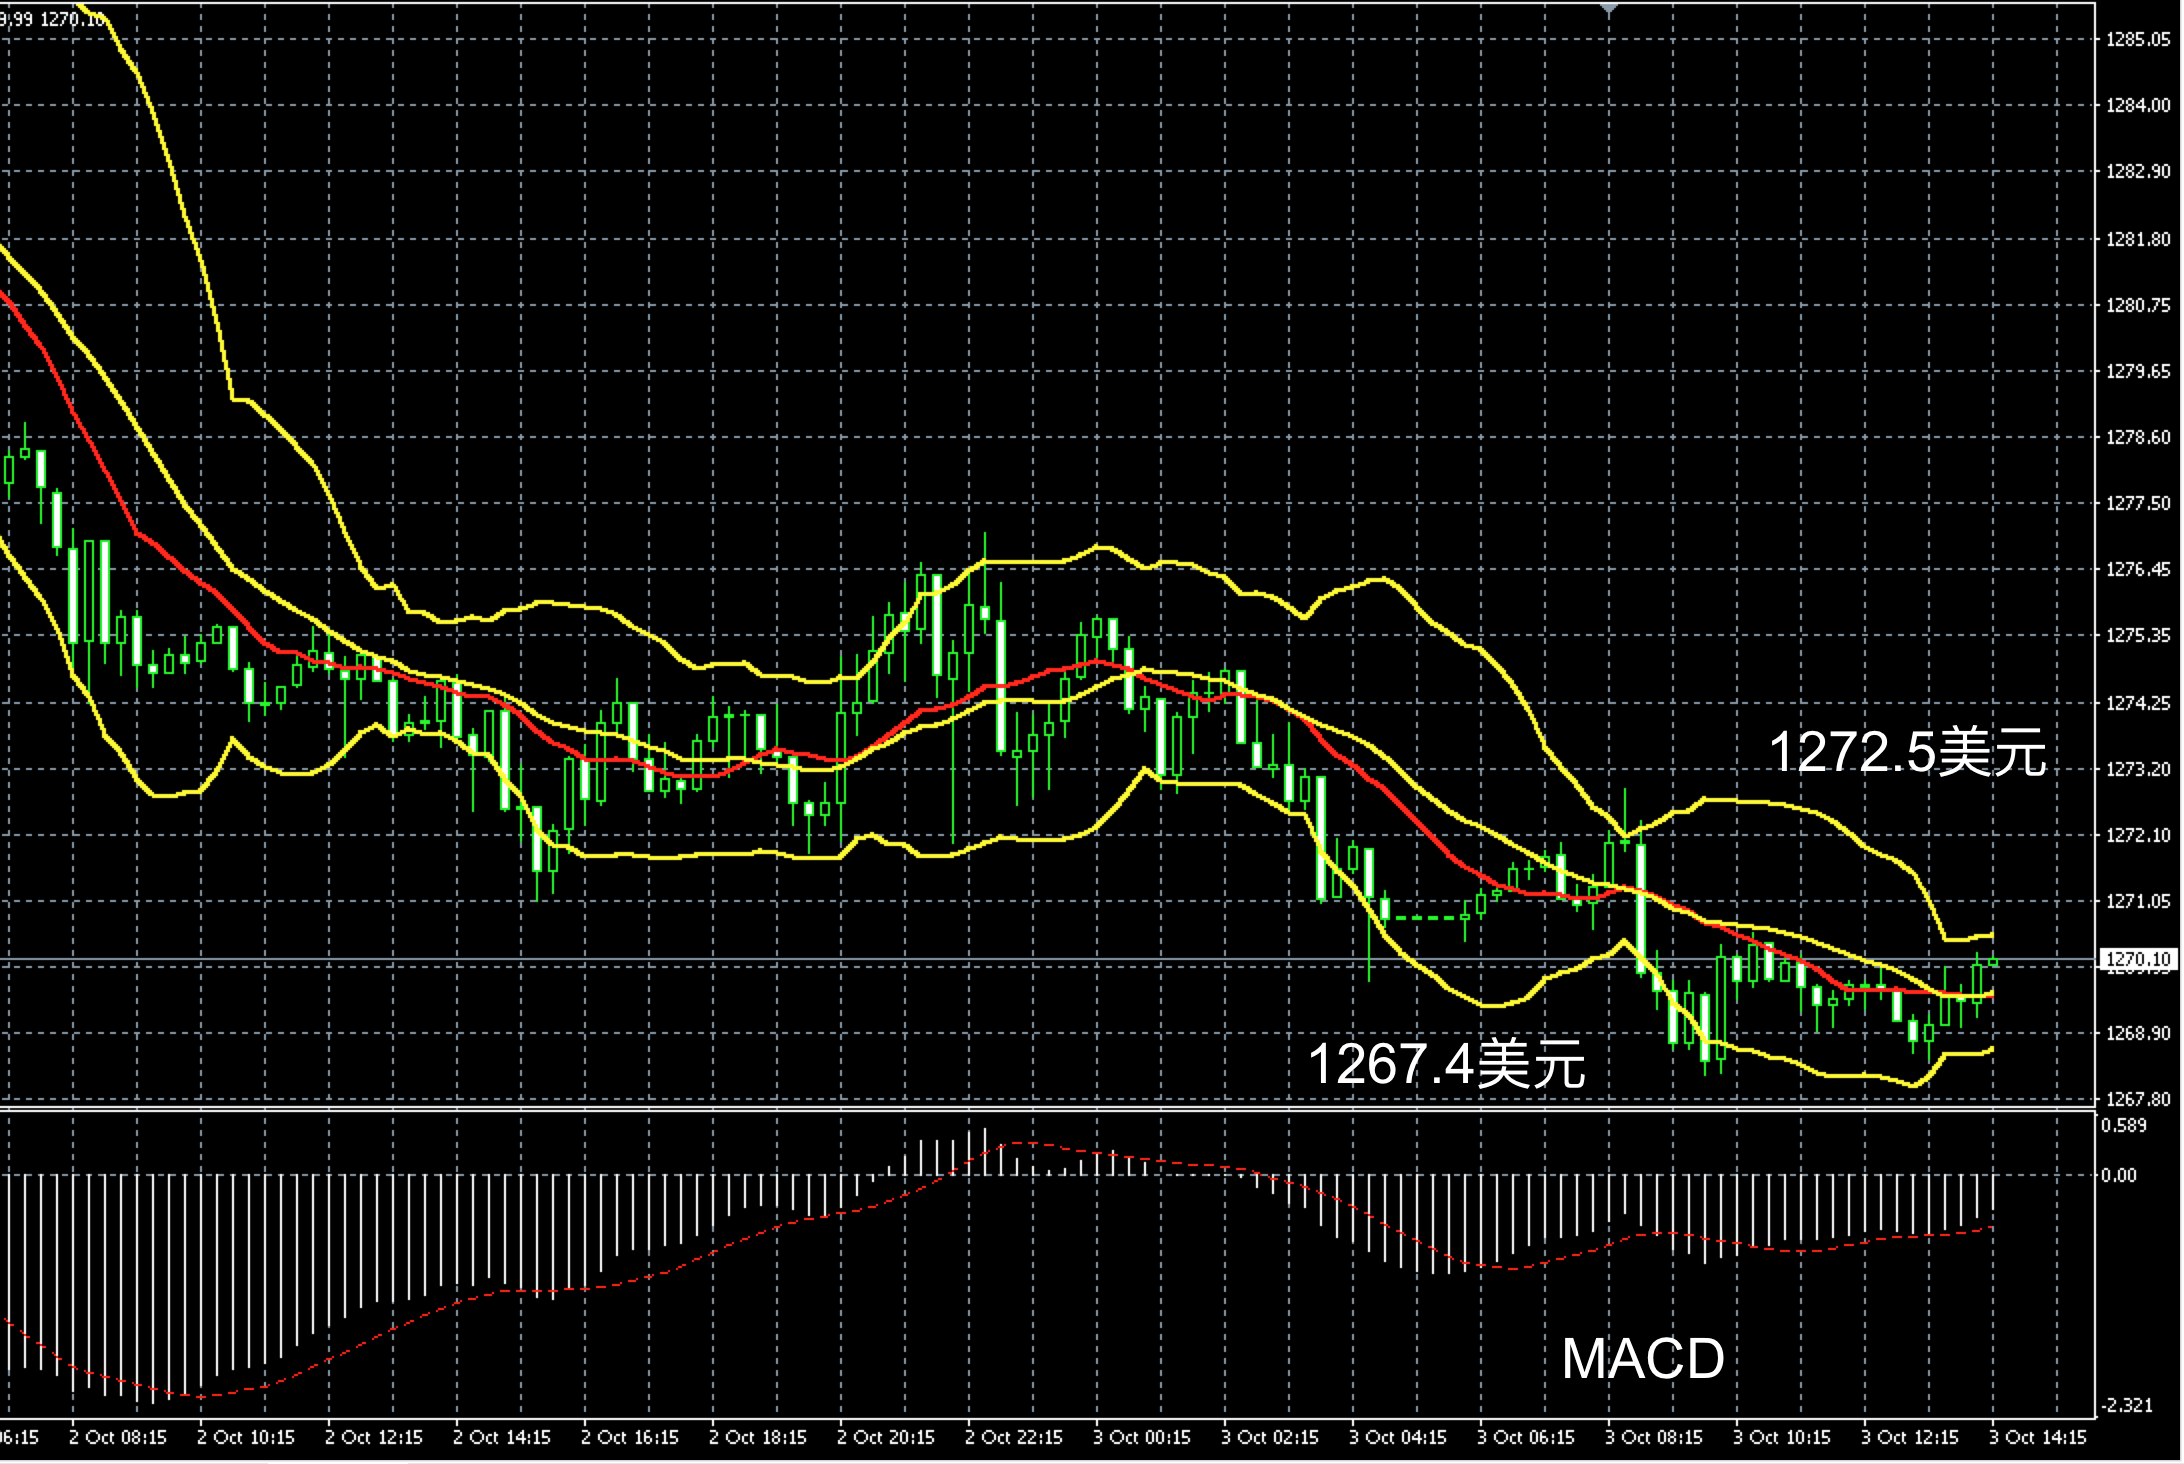Select the MACD label in indicator pane
The height and width of the screenshot is (1464, 2184).
pyautogui.click(x=1643, y=1358)
